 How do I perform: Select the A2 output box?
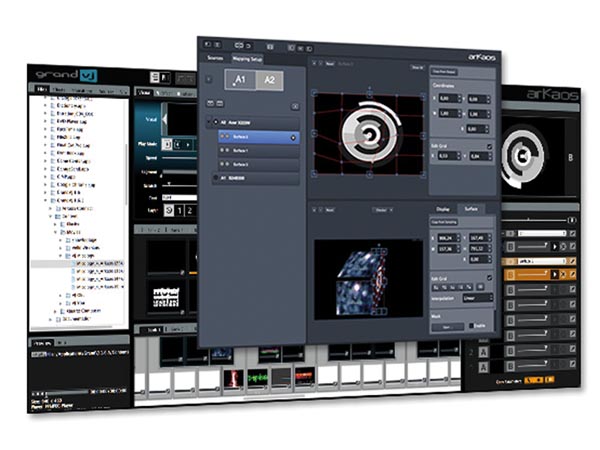point(269,80)
